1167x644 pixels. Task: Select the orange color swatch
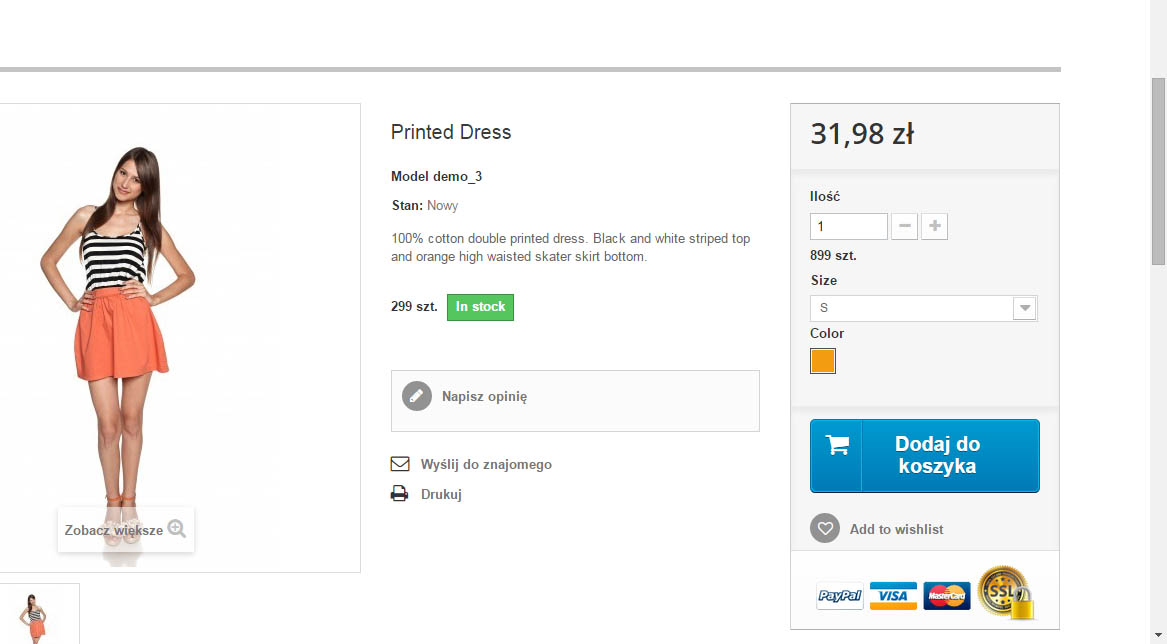[x=823, y=361]
